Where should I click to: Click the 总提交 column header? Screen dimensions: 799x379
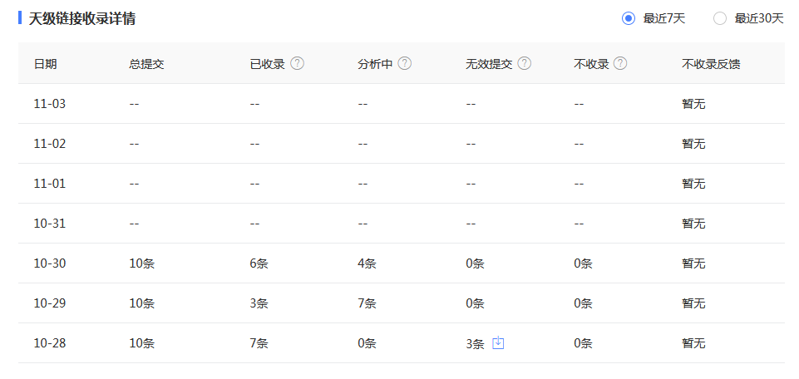pos(147,64)
